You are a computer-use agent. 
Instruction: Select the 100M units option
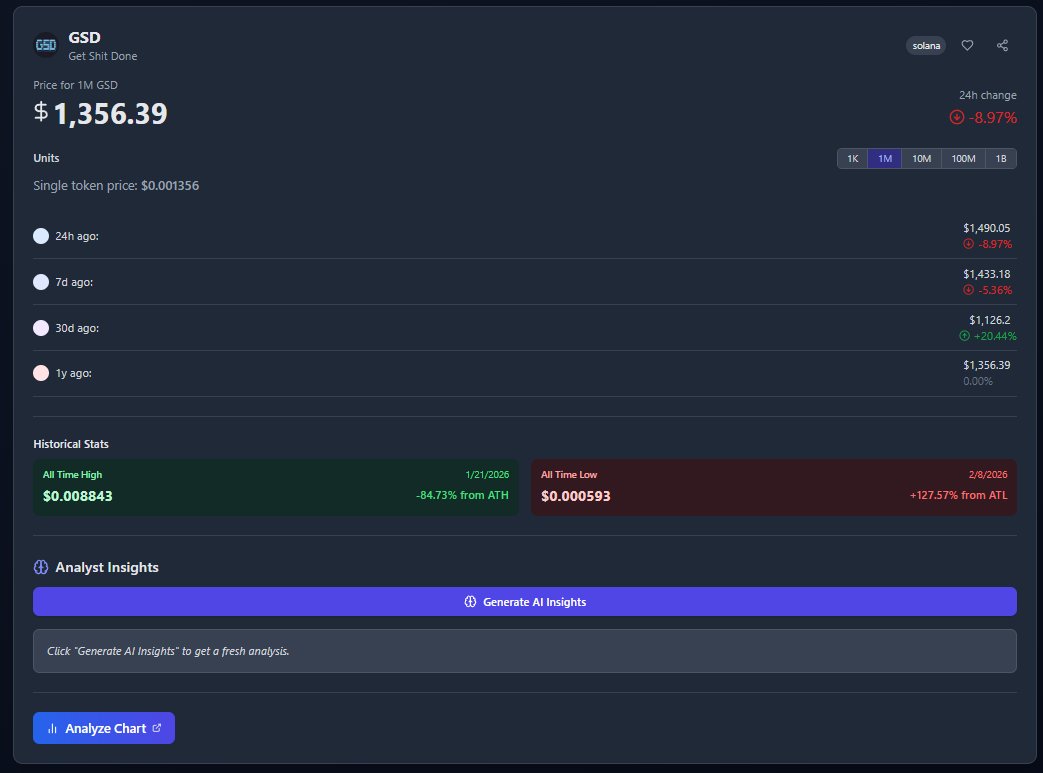[963, 158]
